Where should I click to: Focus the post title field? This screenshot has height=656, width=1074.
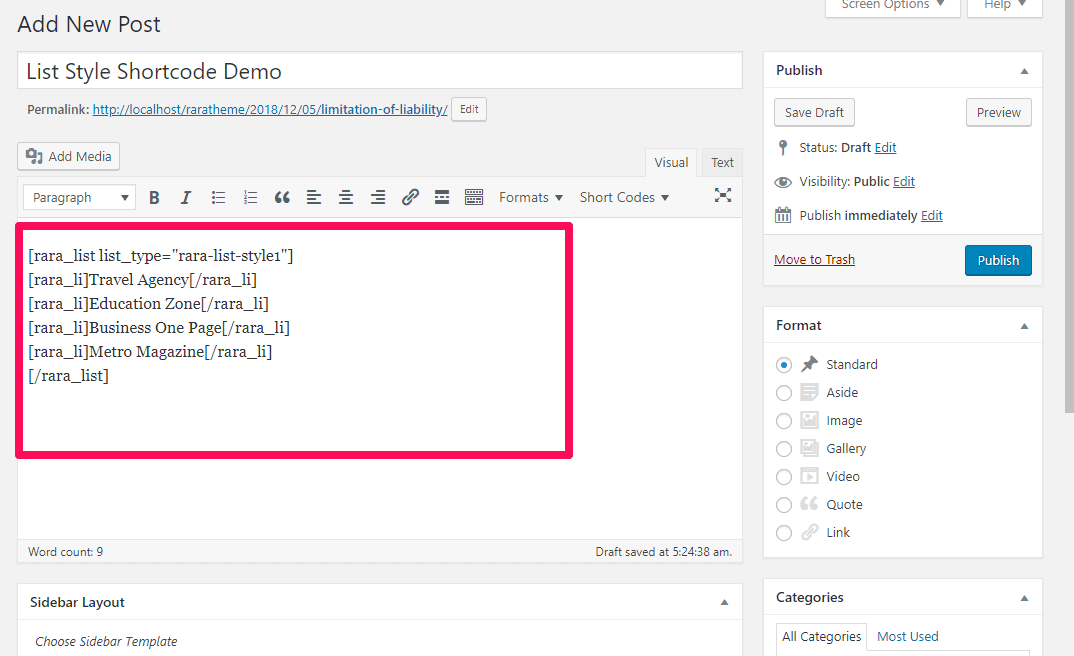click(x=380, y=71)
